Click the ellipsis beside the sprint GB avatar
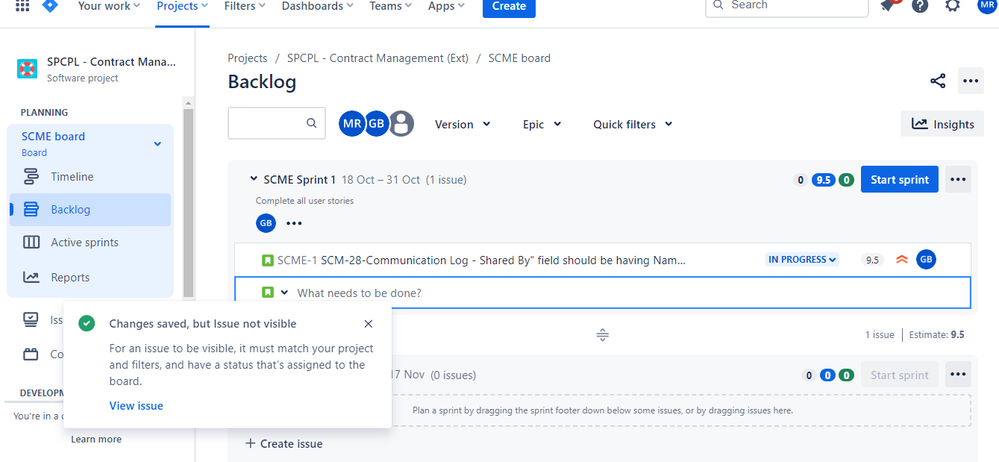 tap(294, 224)
